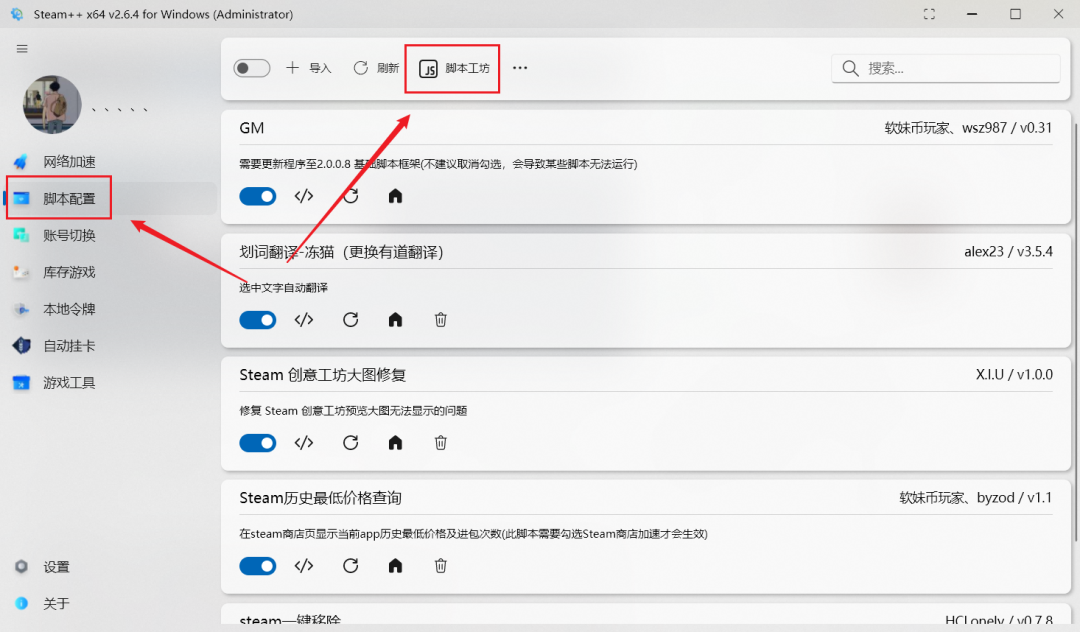Disable the GM script toggle
This screenshot has height=632, width=1080.
pyautogui.click(x=258, y=196)
